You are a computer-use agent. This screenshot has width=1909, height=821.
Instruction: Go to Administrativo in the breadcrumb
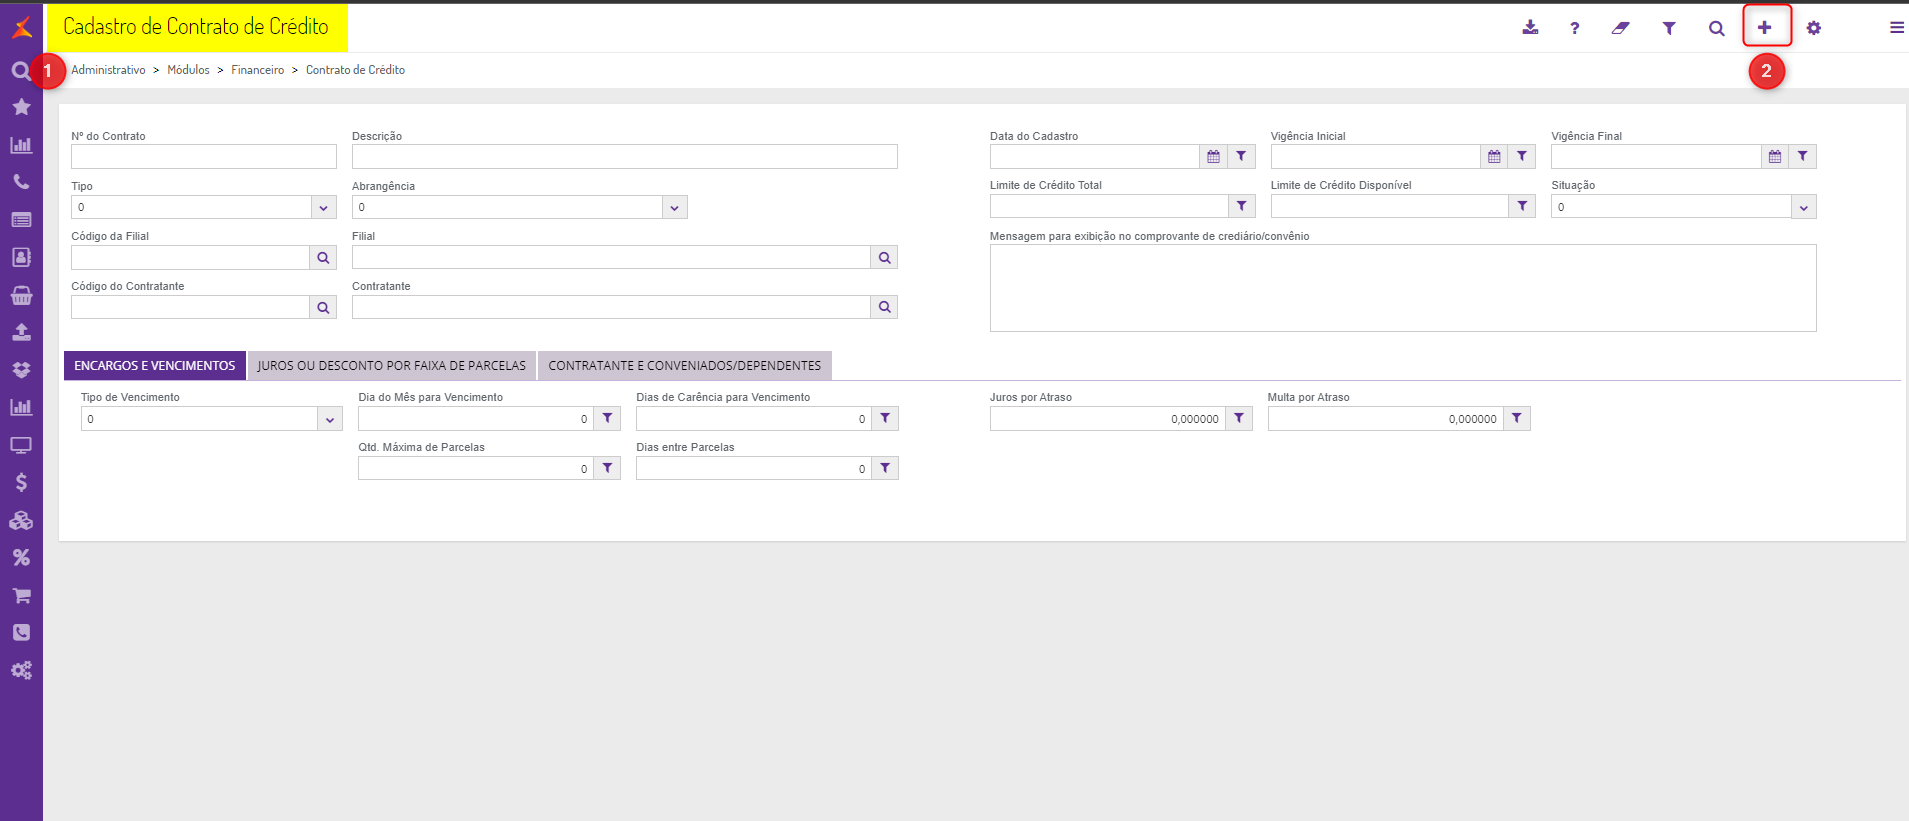point(108,70)
